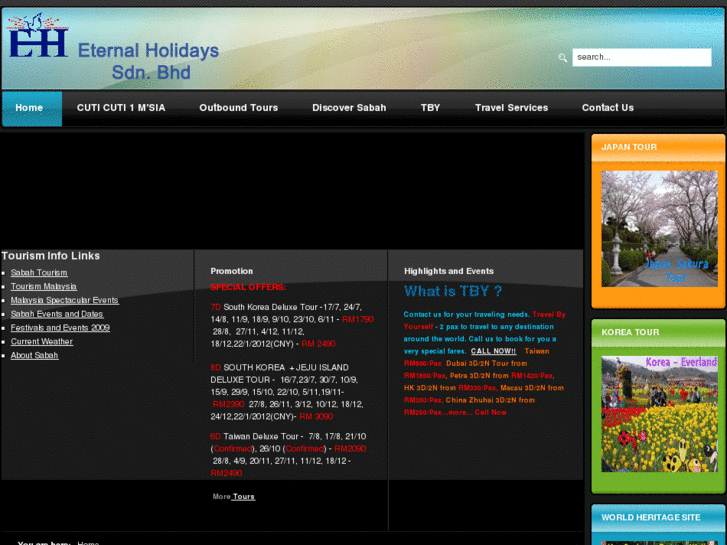
Task: Click the Eternal Holidays Sdn. Bhd title
Action: coord(148,61)
